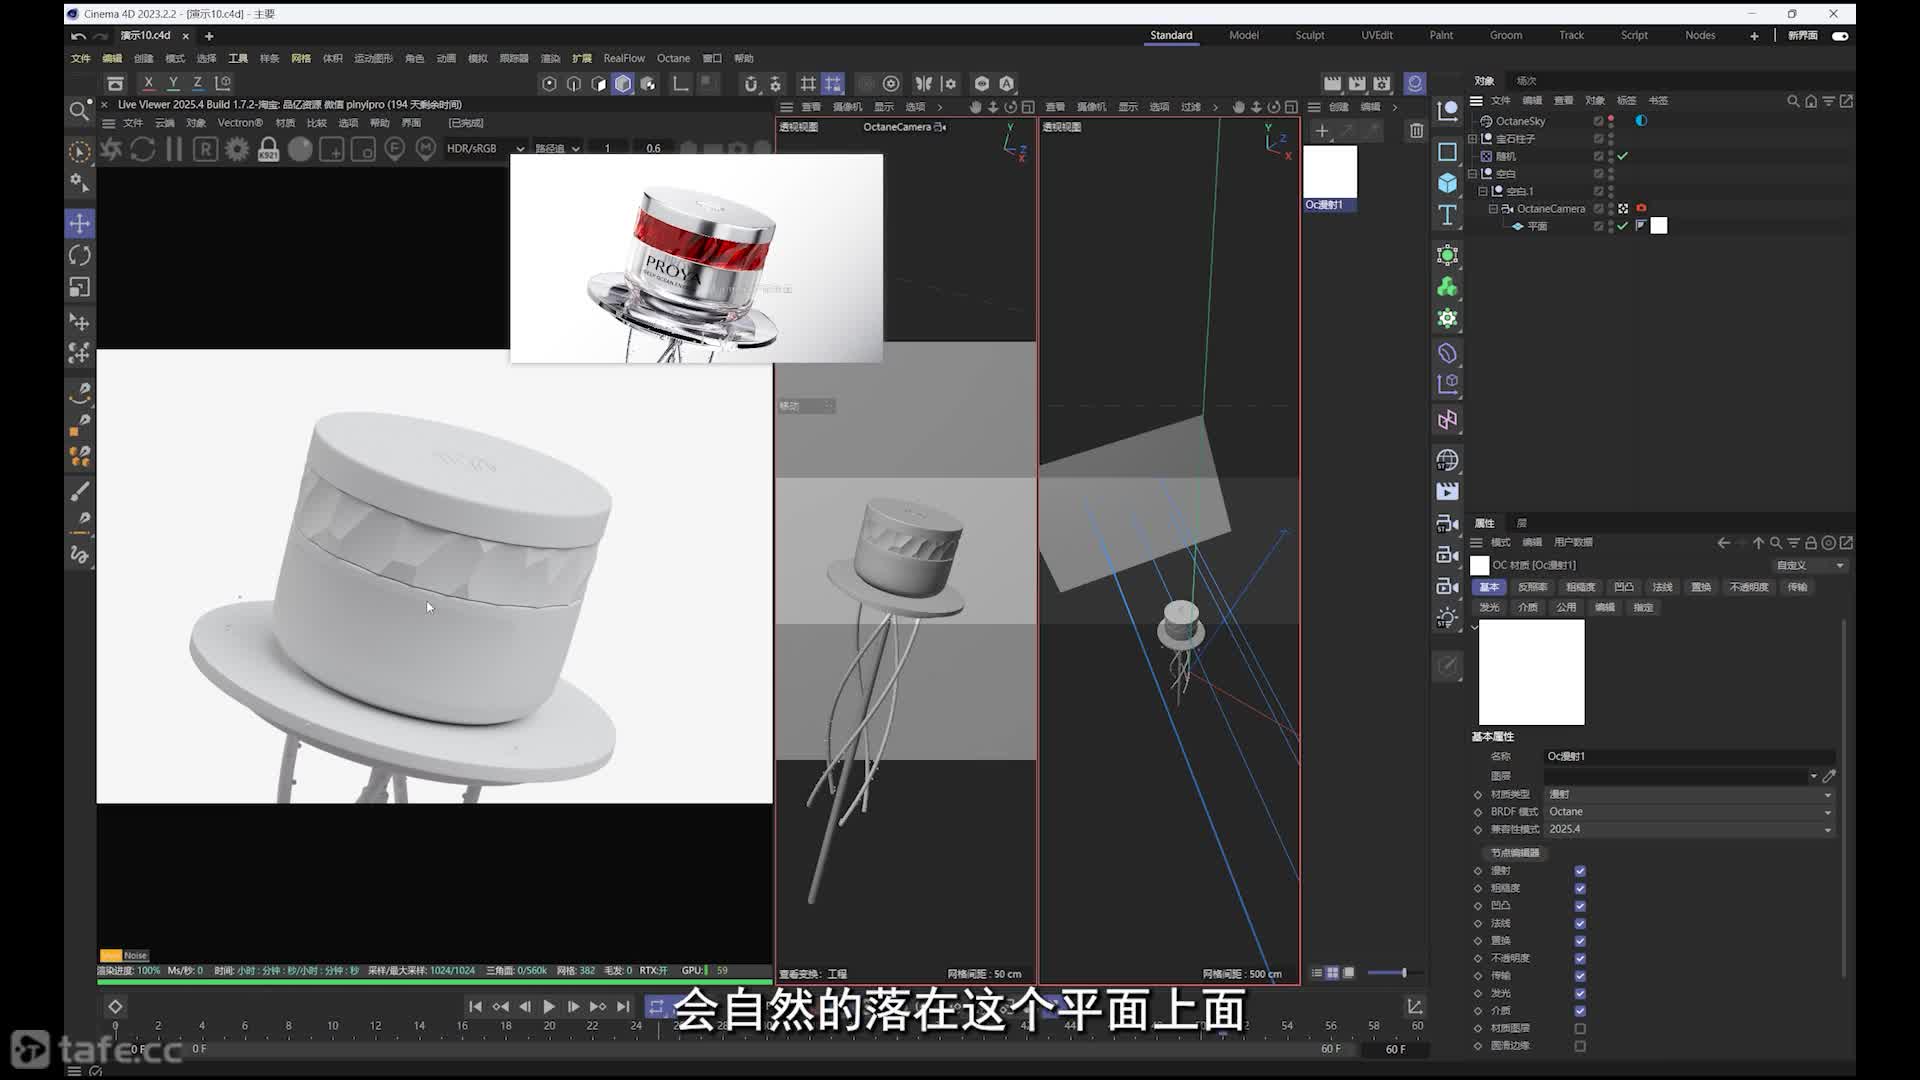Image resolution: width=1920 pixels, height=1080 pixels.
Task: Open the BRDF 模式 Octane dropdown
Action: click(1690, 812)
